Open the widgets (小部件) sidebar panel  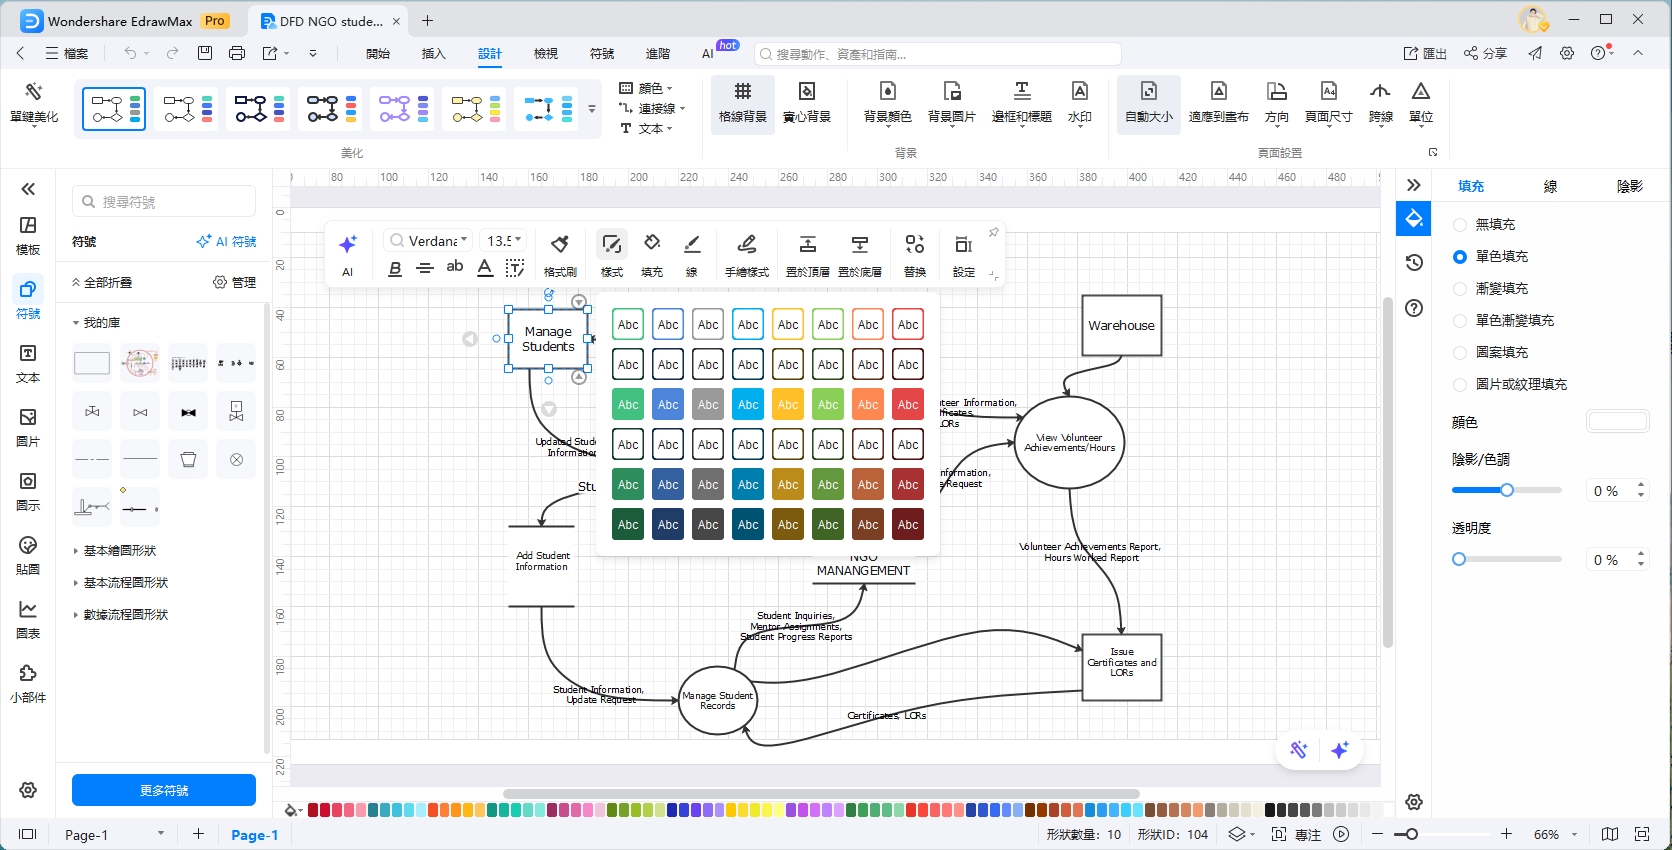(x=28, y=683)
